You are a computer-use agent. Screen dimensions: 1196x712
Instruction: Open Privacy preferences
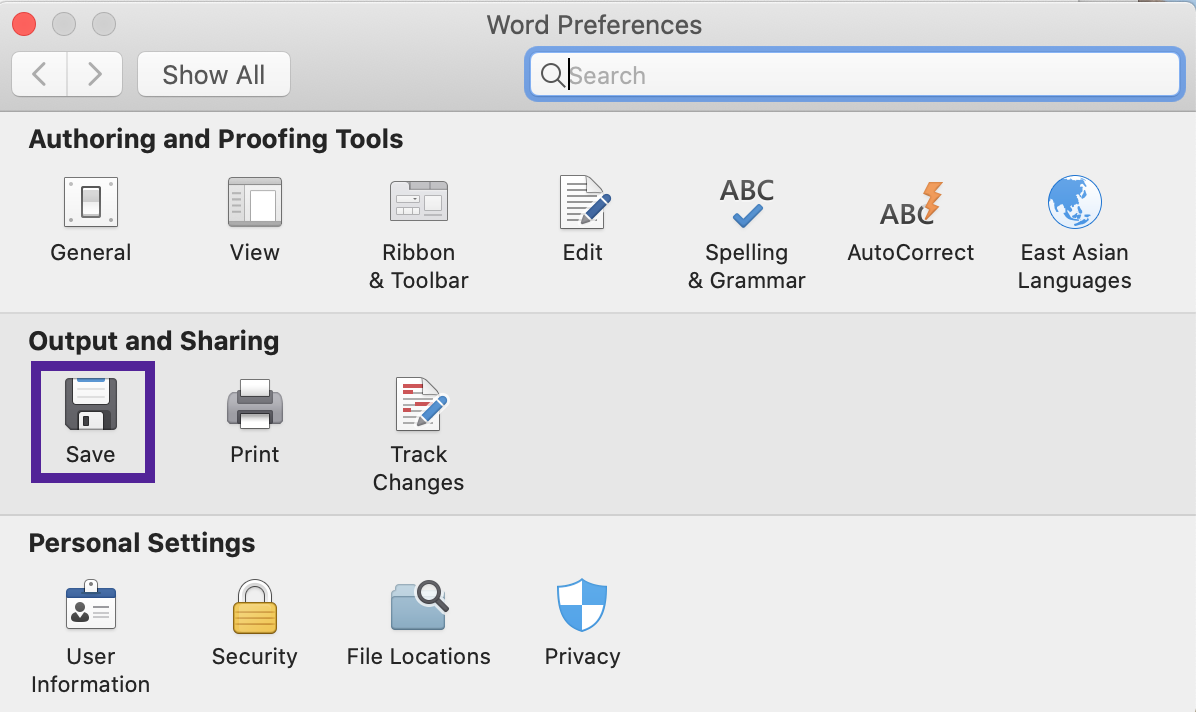tap(583, 624)
